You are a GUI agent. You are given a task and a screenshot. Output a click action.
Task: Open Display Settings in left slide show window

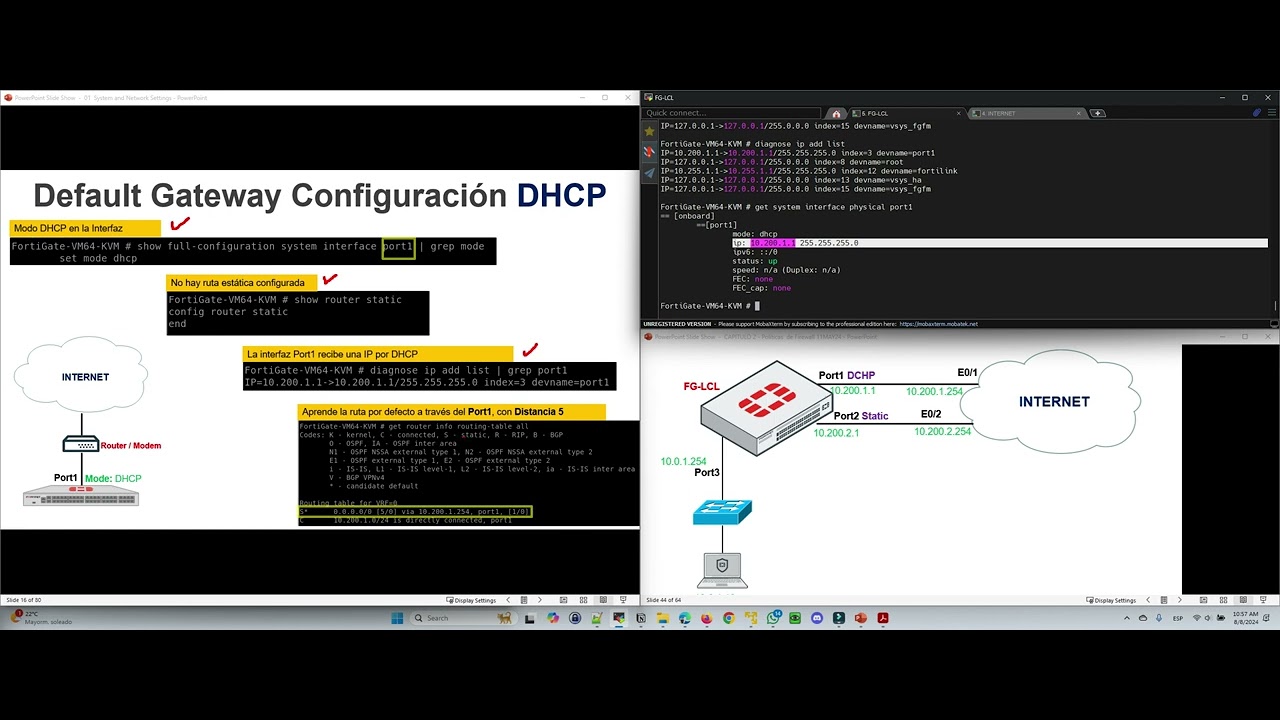pos(471,600)
